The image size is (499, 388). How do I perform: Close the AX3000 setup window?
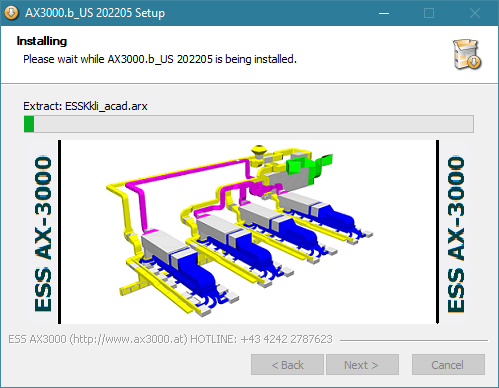coord(475,13)
